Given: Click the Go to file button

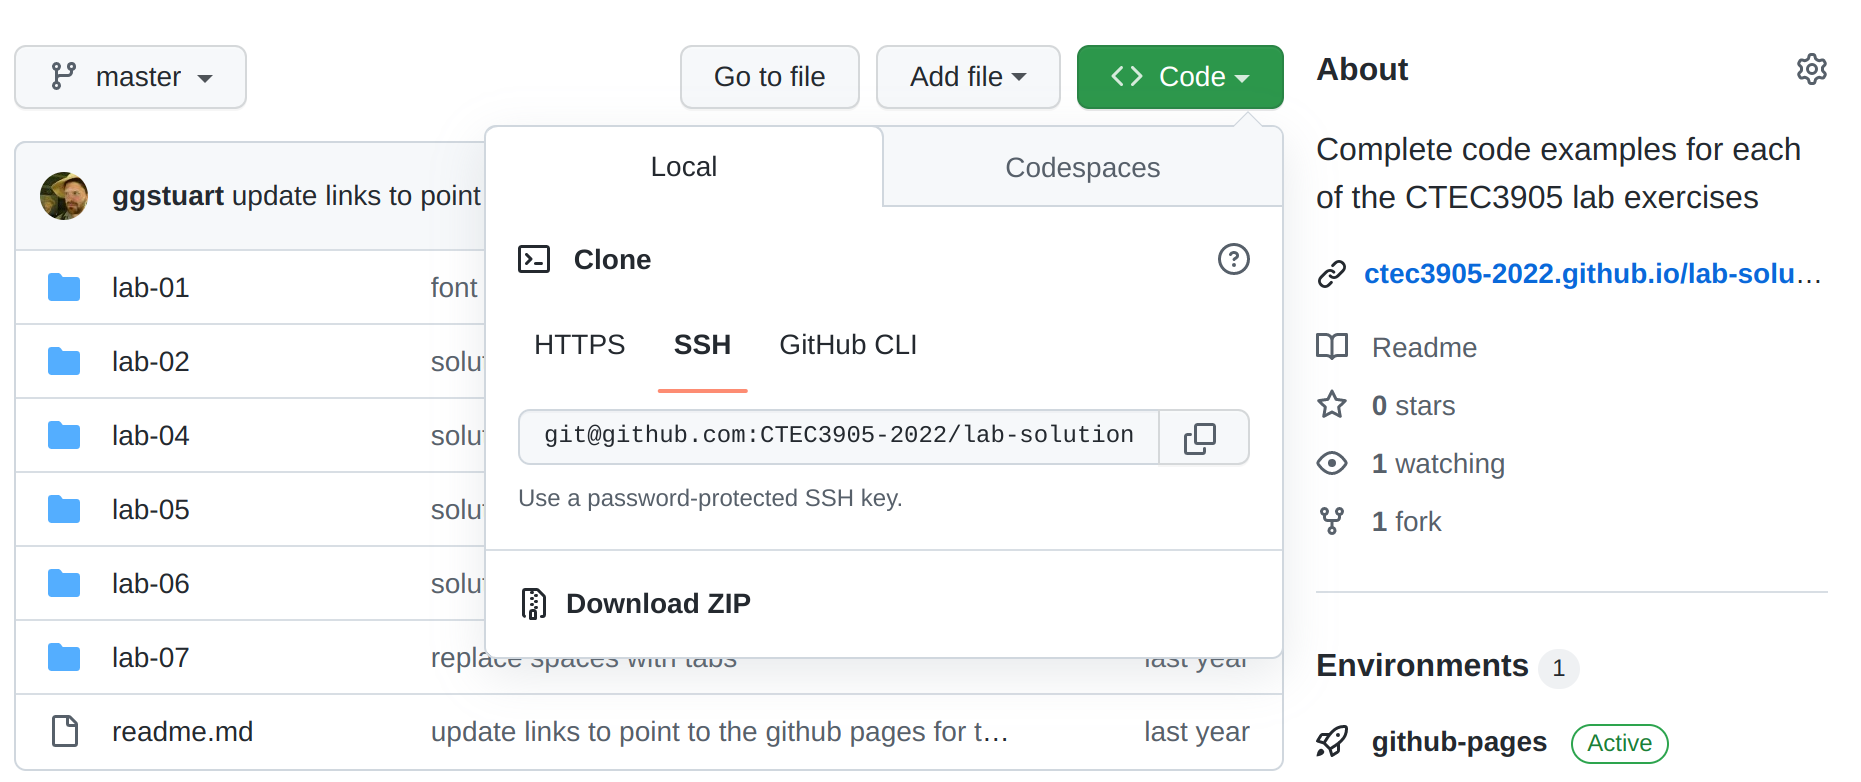Looking at the screenshot, I should click(769, 77).
